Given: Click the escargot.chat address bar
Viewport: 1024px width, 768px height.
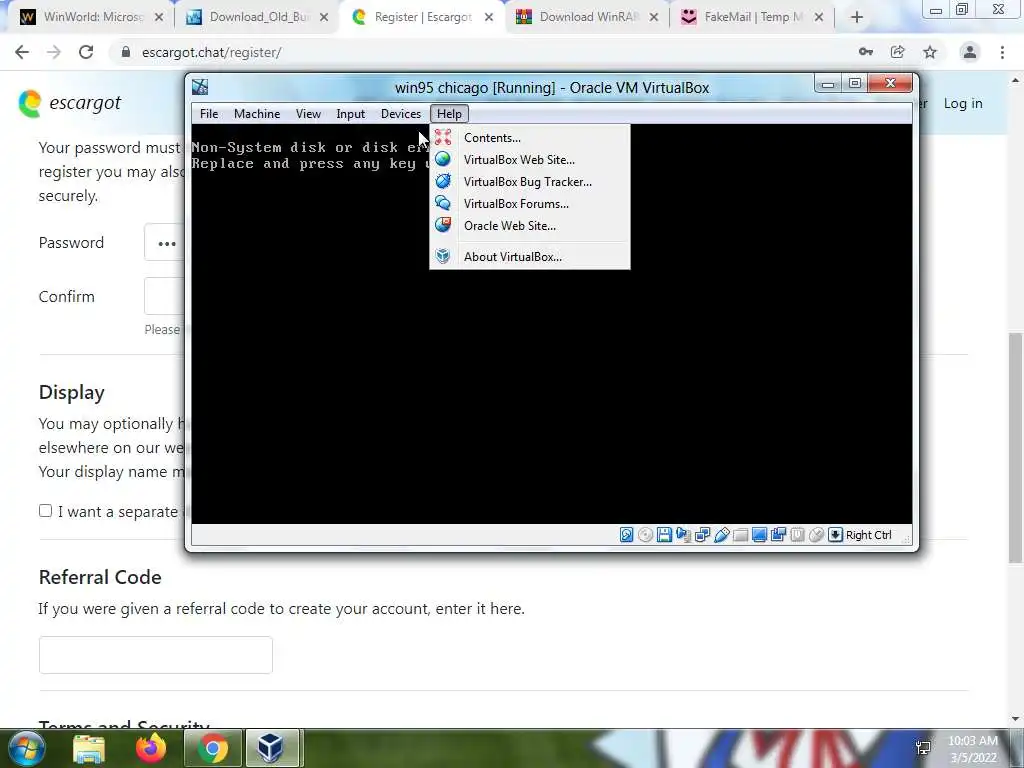Looking at the screenshot, I should [483, 52].
